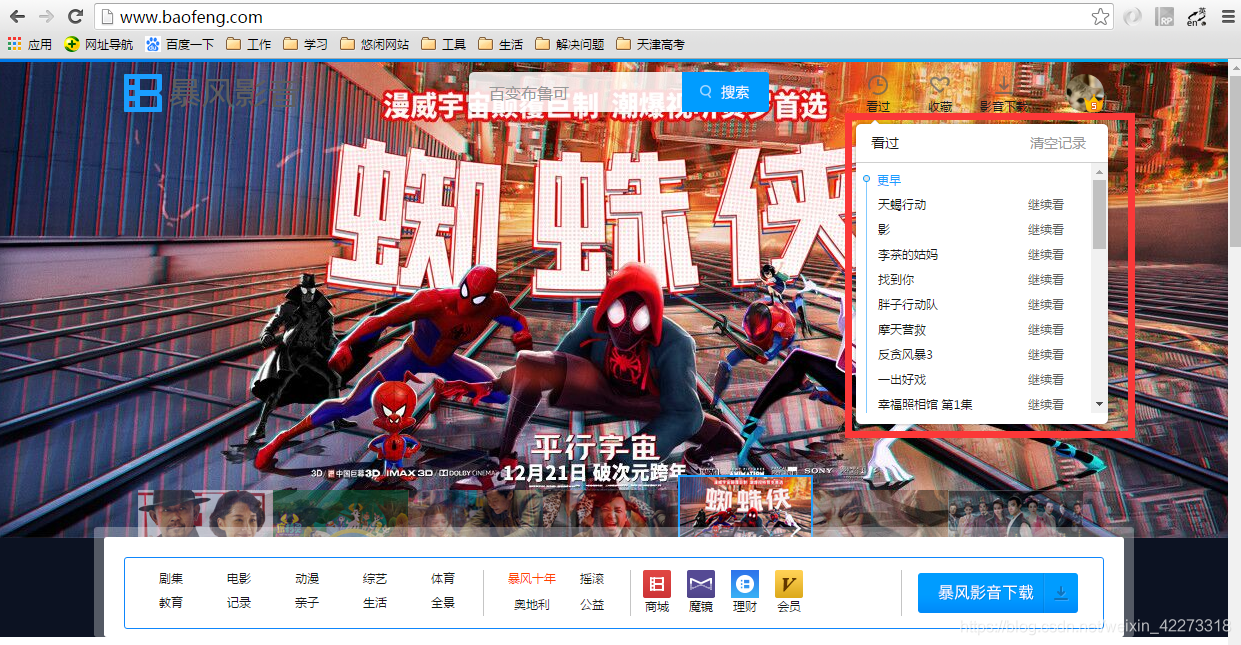This screenshot has height=645, width=1241.
Task: Click the 暴风影音 logo
Action: pos(211,93)
